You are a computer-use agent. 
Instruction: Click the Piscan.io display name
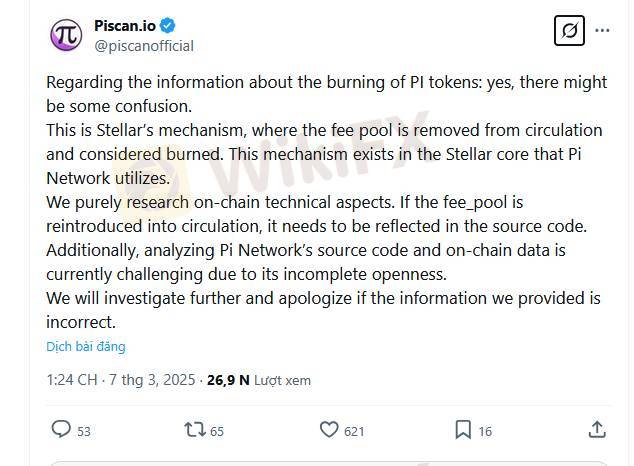point(125,26)
